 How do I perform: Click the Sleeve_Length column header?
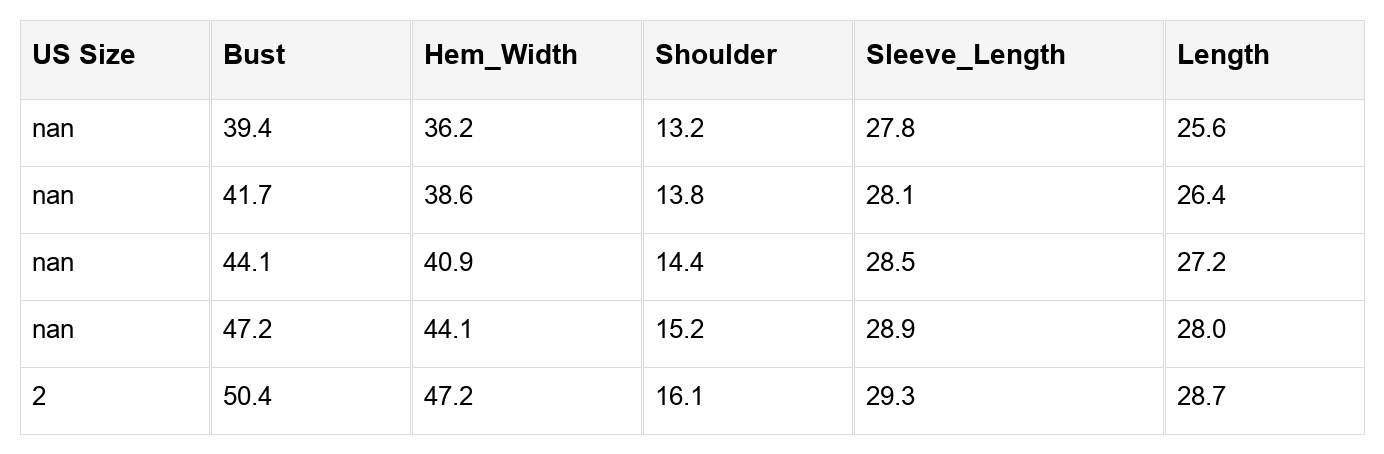click(x=965, y=55)
